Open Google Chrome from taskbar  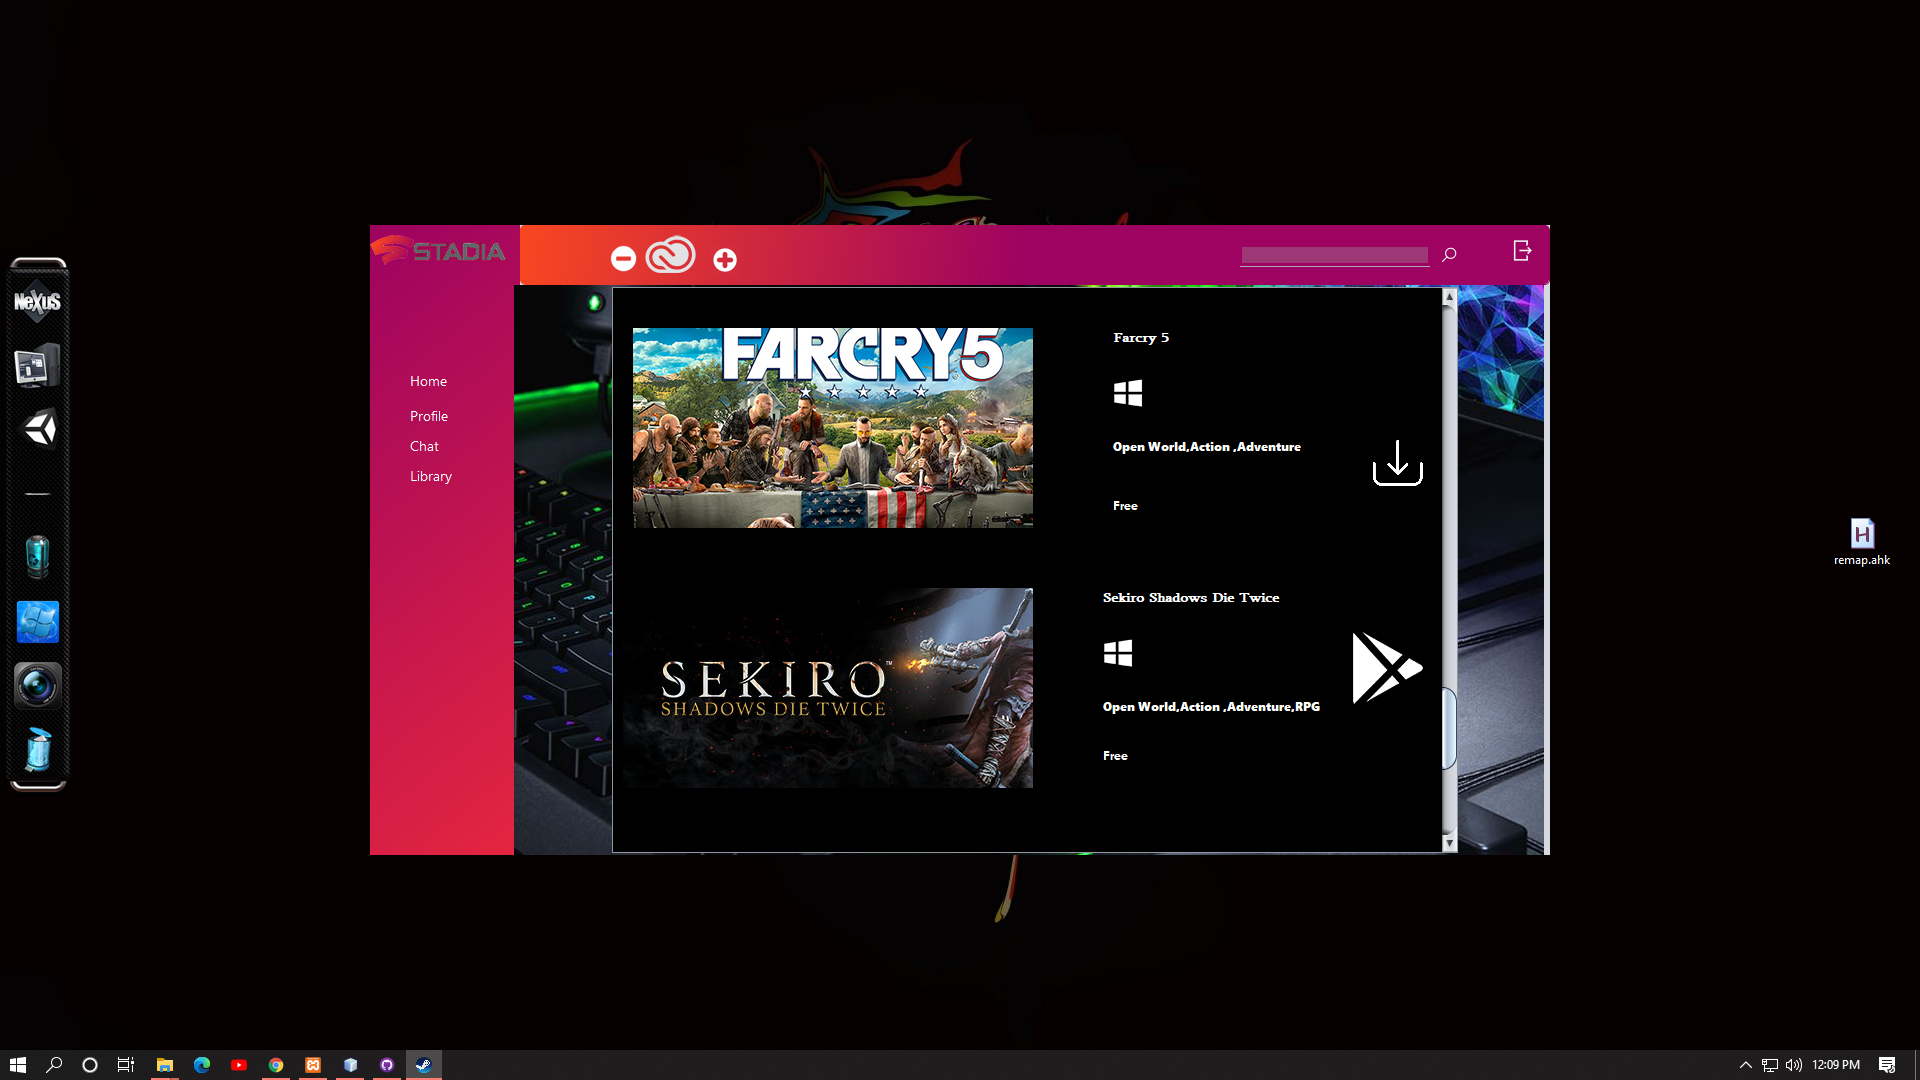point(276,1065)
